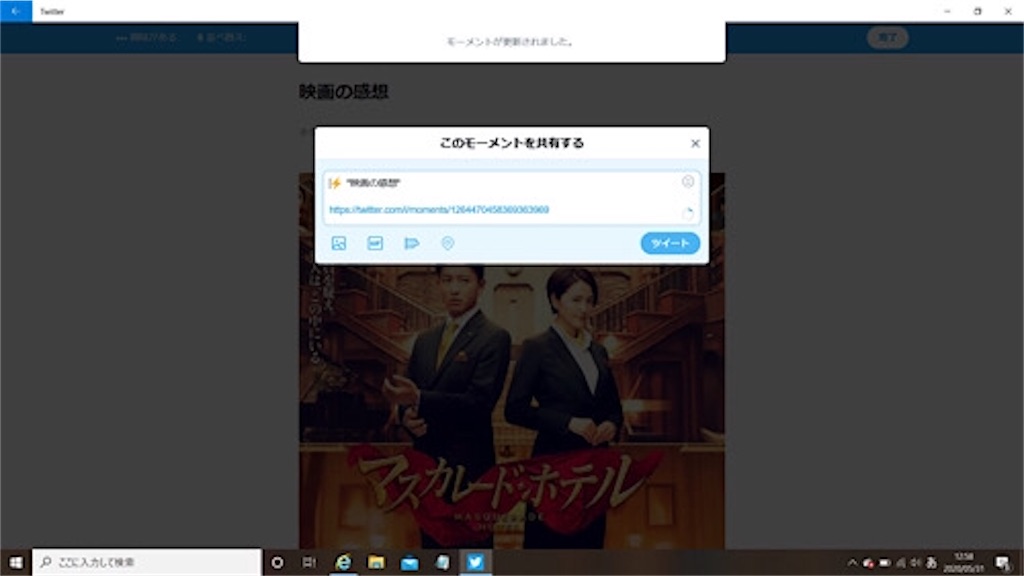Add location tag to the tweet

tap(447, 244)
